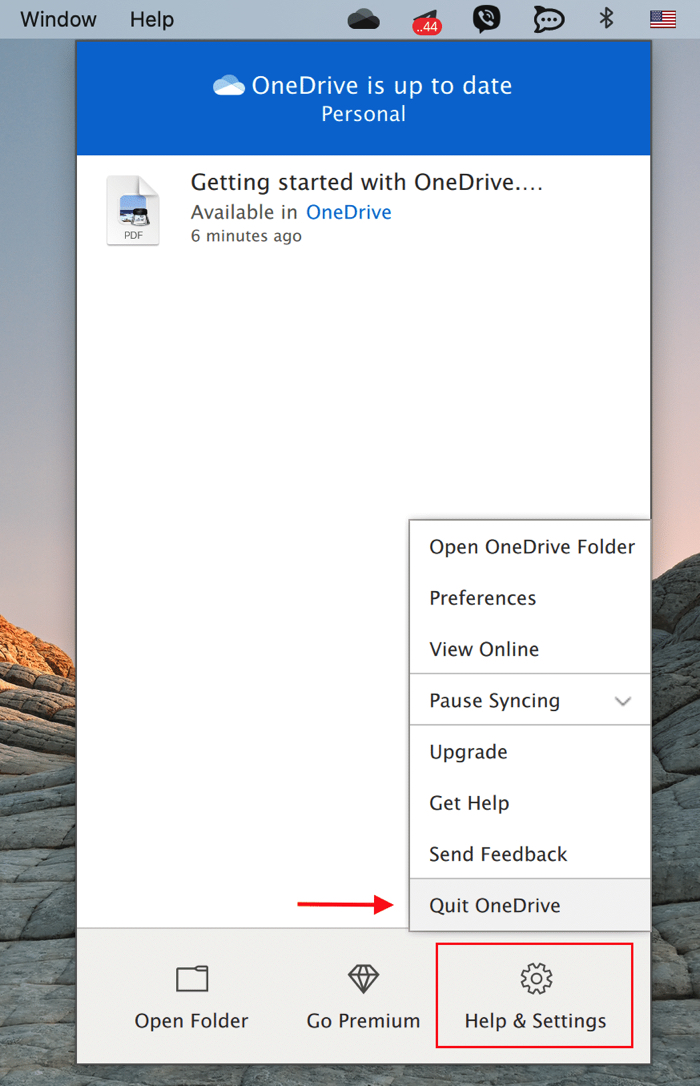700x1086 pixels.
Task: Expand the Pause Syncing chevron
Action: click(623, 701)
